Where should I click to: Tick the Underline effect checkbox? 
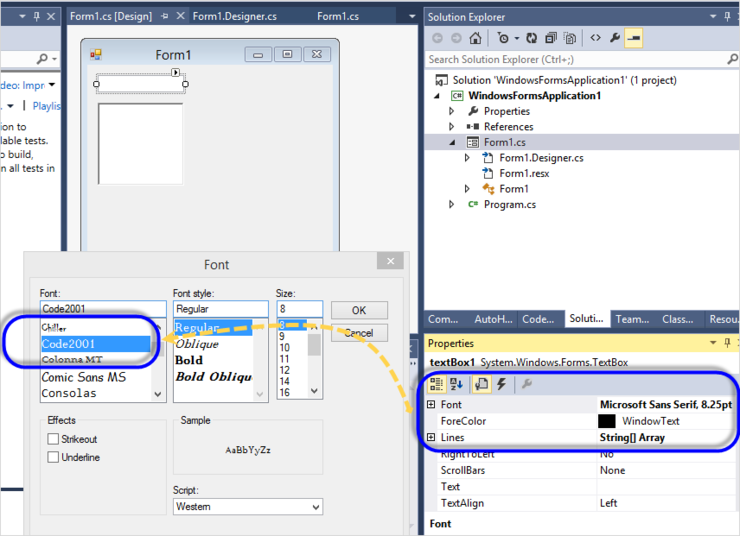click(53, 458)
